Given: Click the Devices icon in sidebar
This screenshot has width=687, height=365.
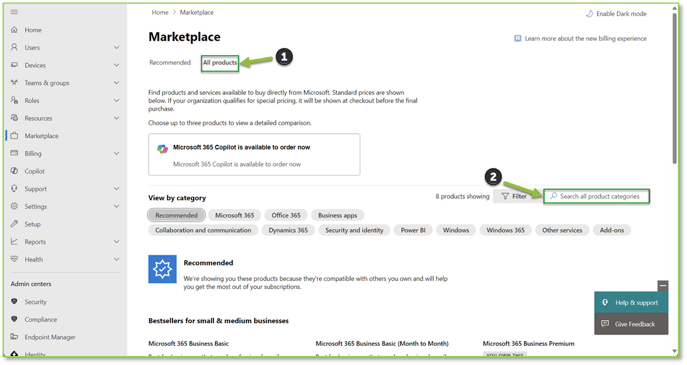Looking at the screenshot, I should 14,65.
